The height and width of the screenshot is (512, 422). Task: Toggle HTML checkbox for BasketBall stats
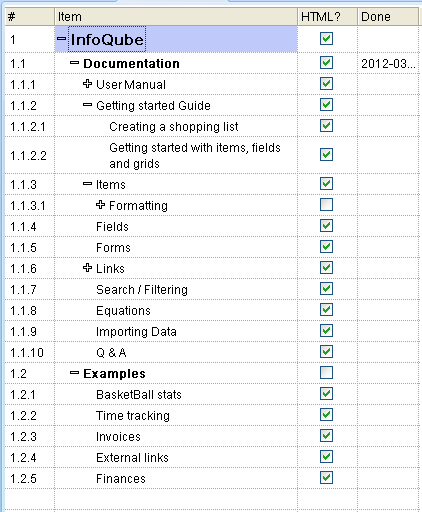326,393
